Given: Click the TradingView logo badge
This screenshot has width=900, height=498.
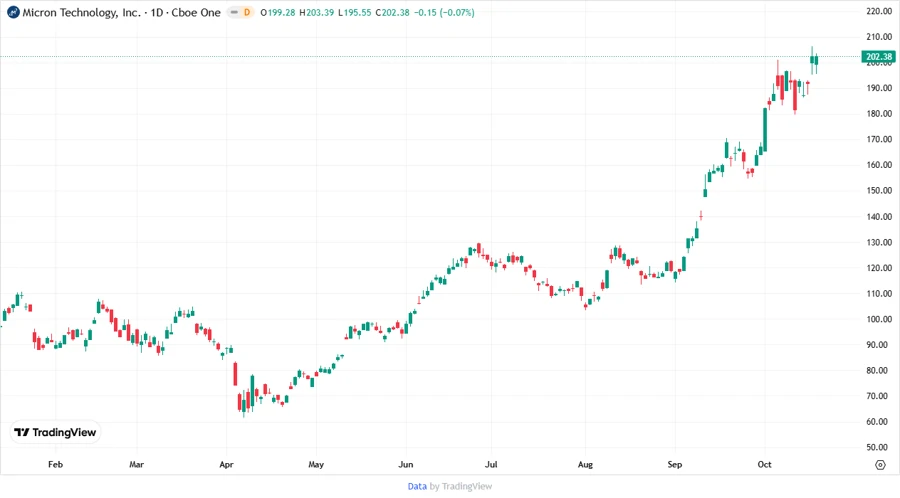Looking at the screenshot, I should pos(56,432).
